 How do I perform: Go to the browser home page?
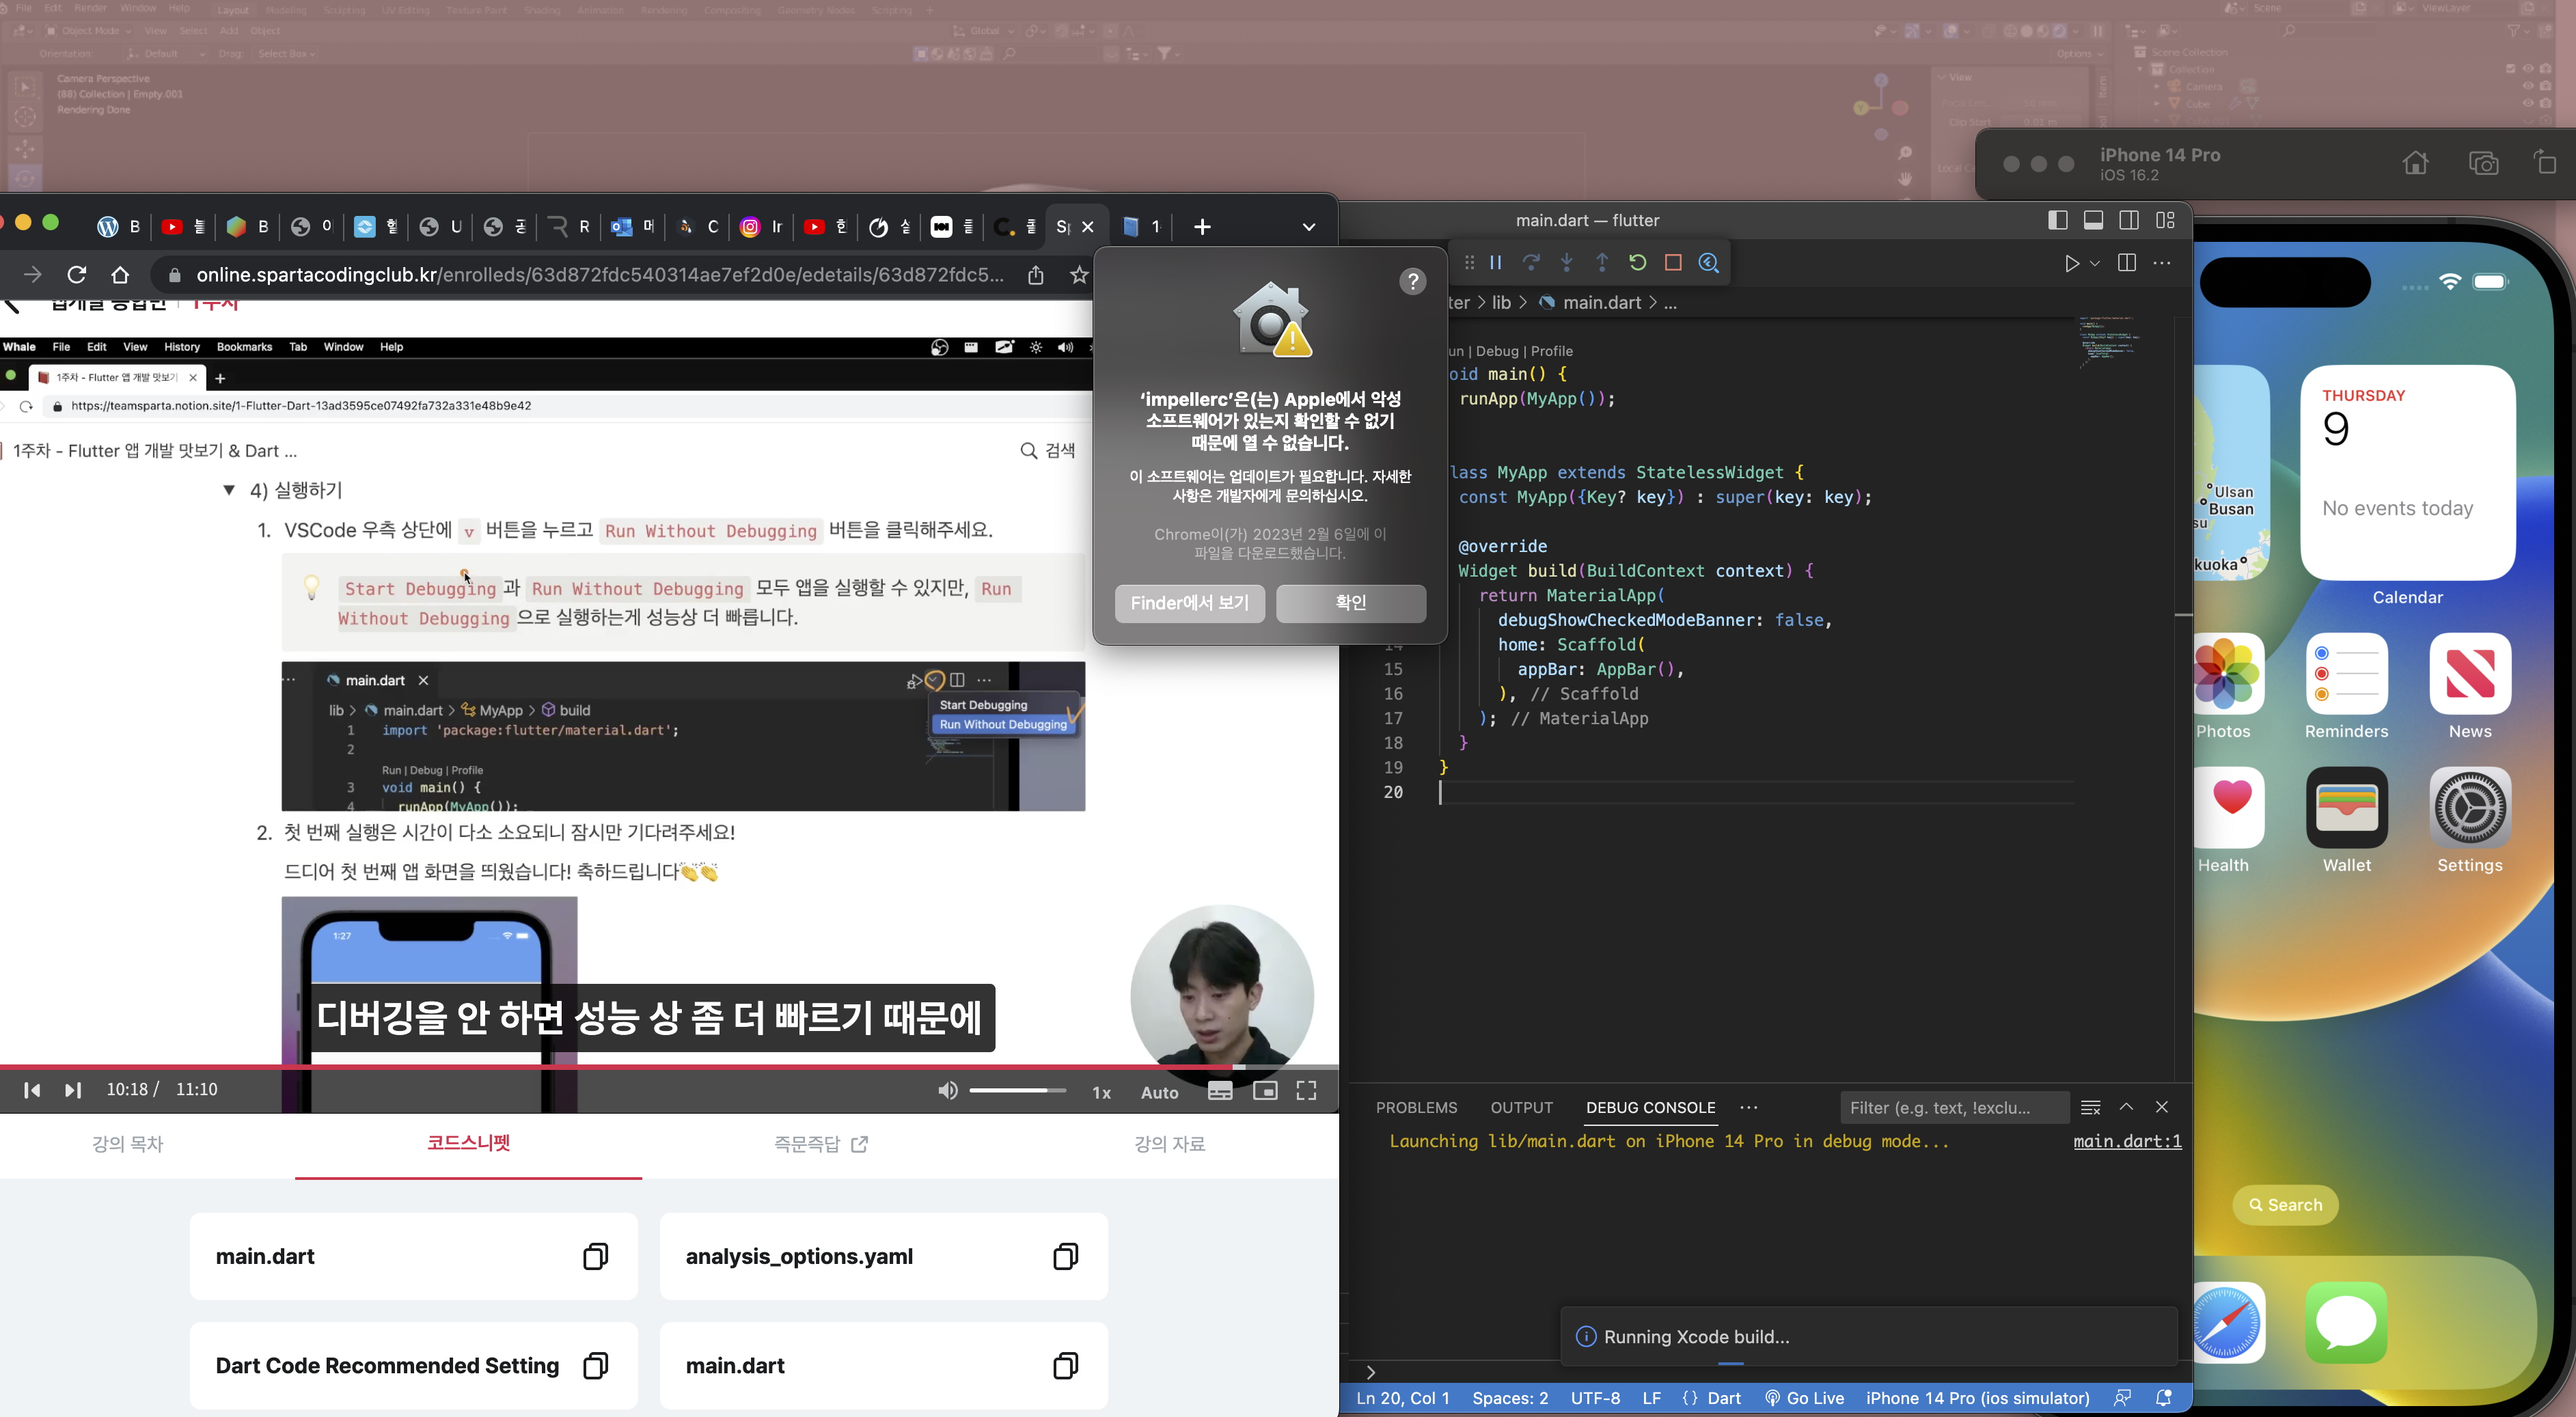(x=120, y=274)
